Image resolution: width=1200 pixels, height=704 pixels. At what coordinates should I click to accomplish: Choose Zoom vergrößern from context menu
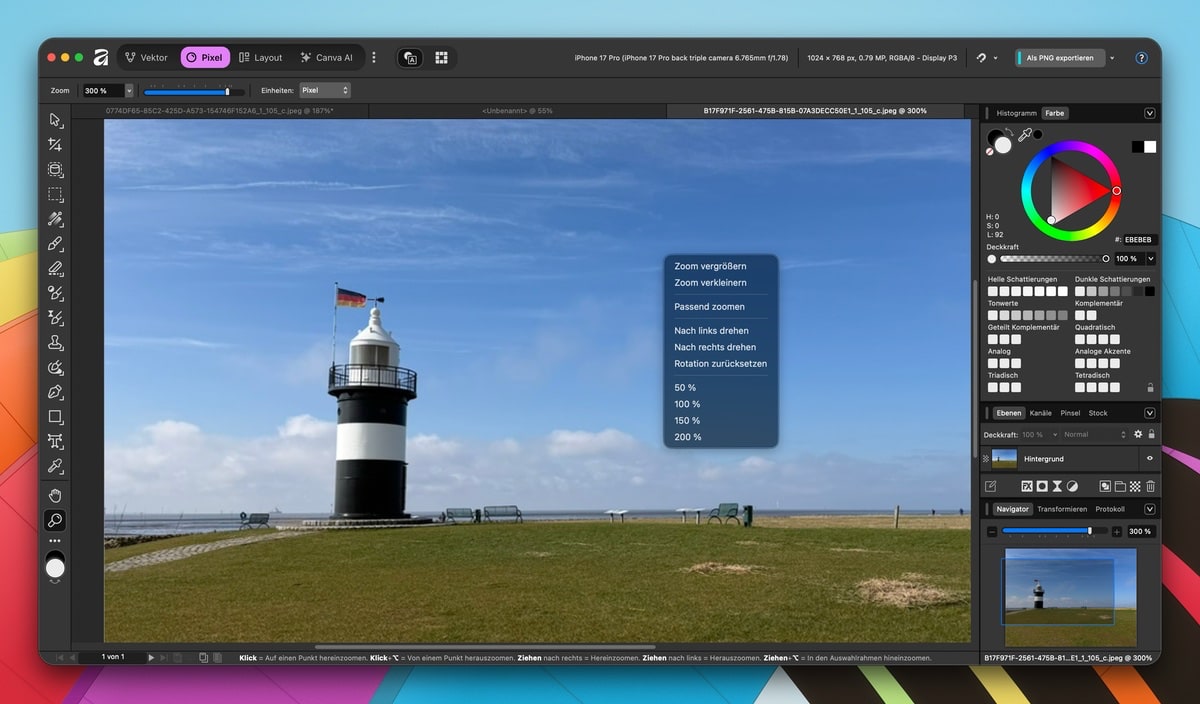point(710,266)
